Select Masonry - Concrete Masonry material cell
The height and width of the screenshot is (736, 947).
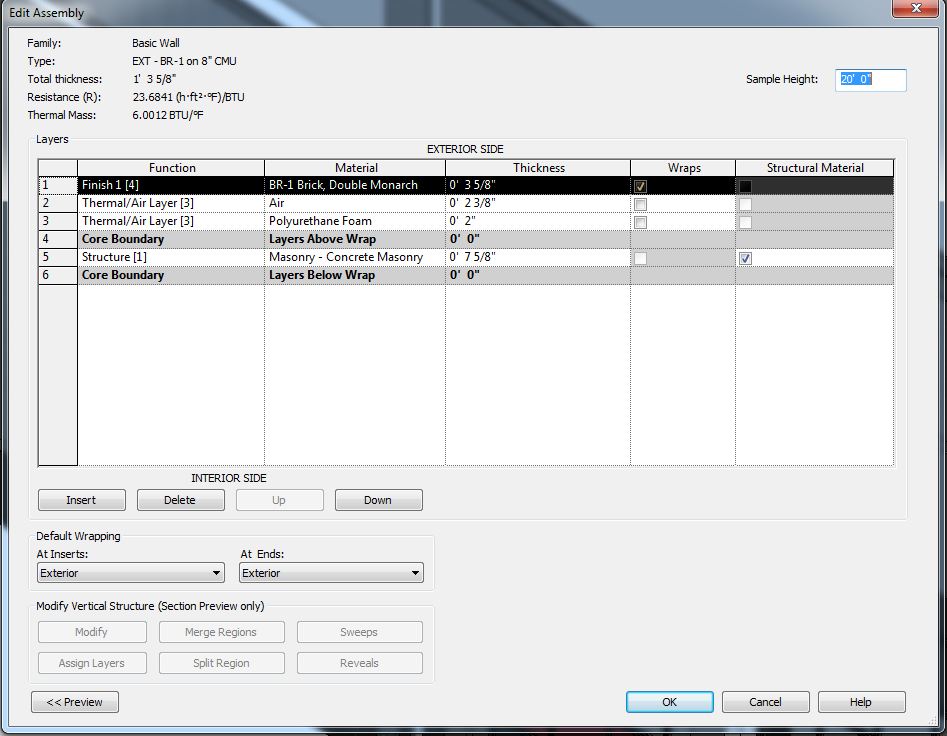pos(355,257)
